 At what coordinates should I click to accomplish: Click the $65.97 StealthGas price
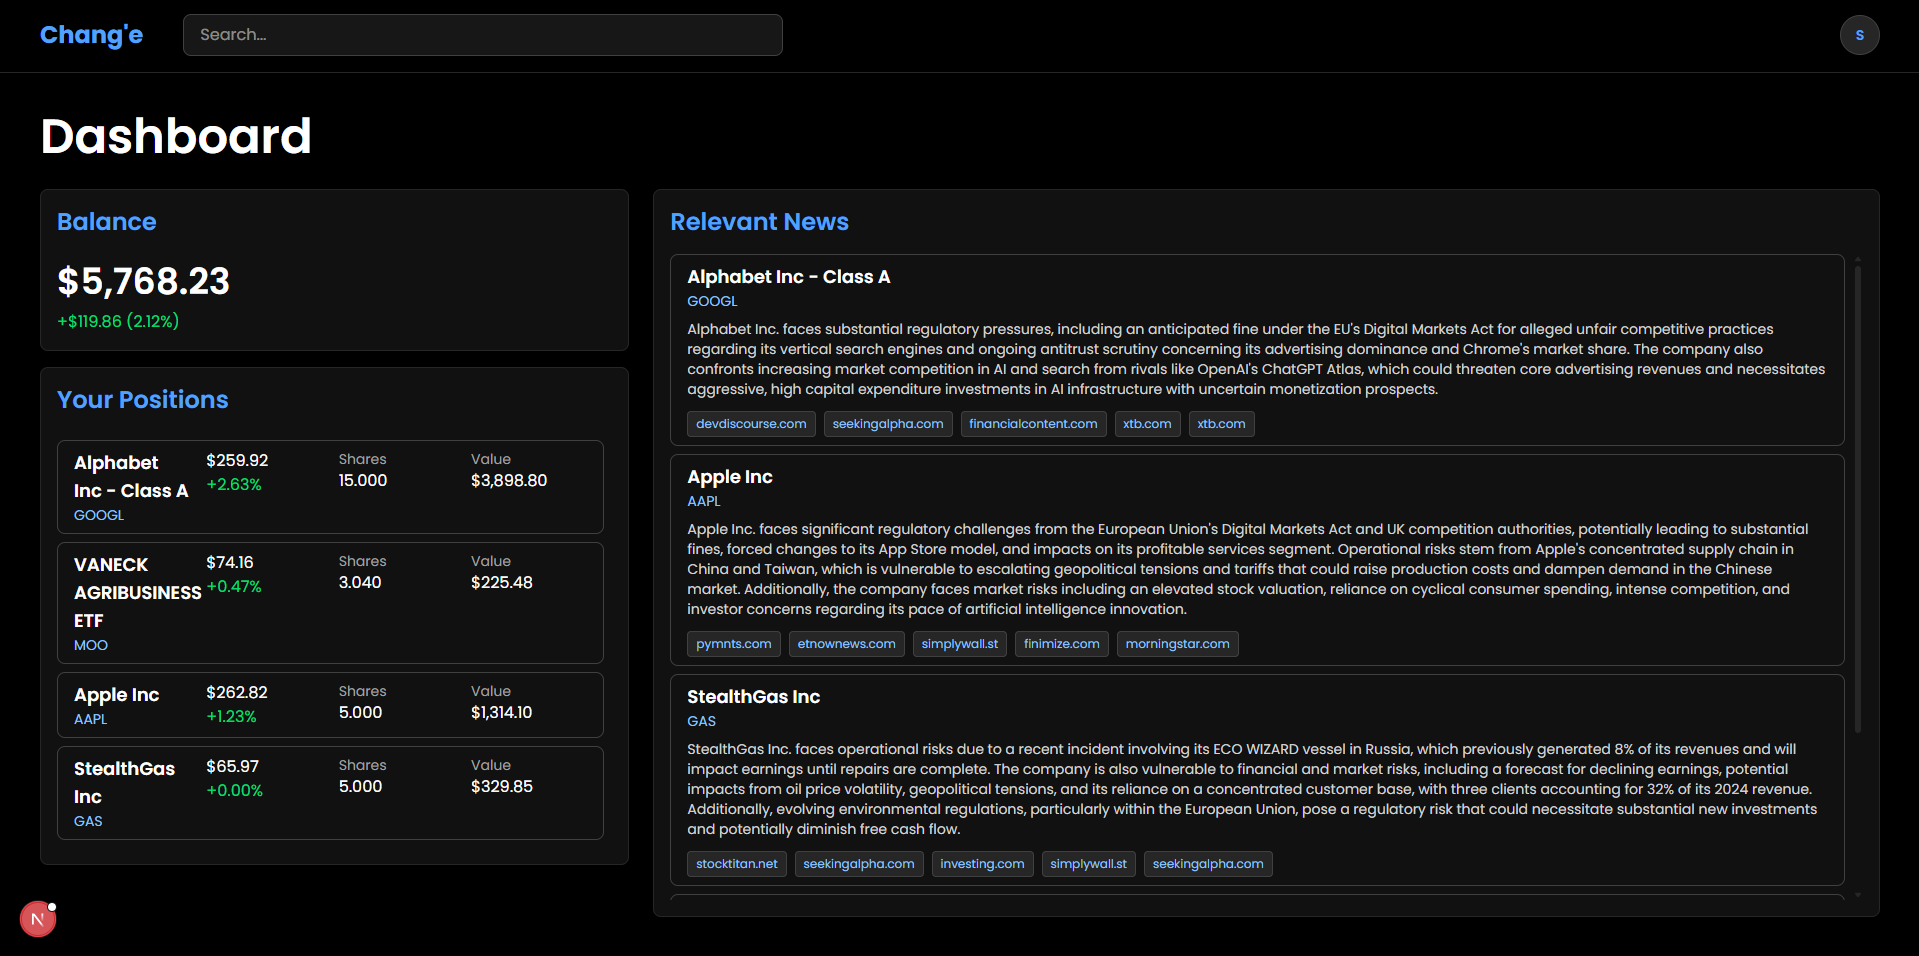[x=232, y=766]
